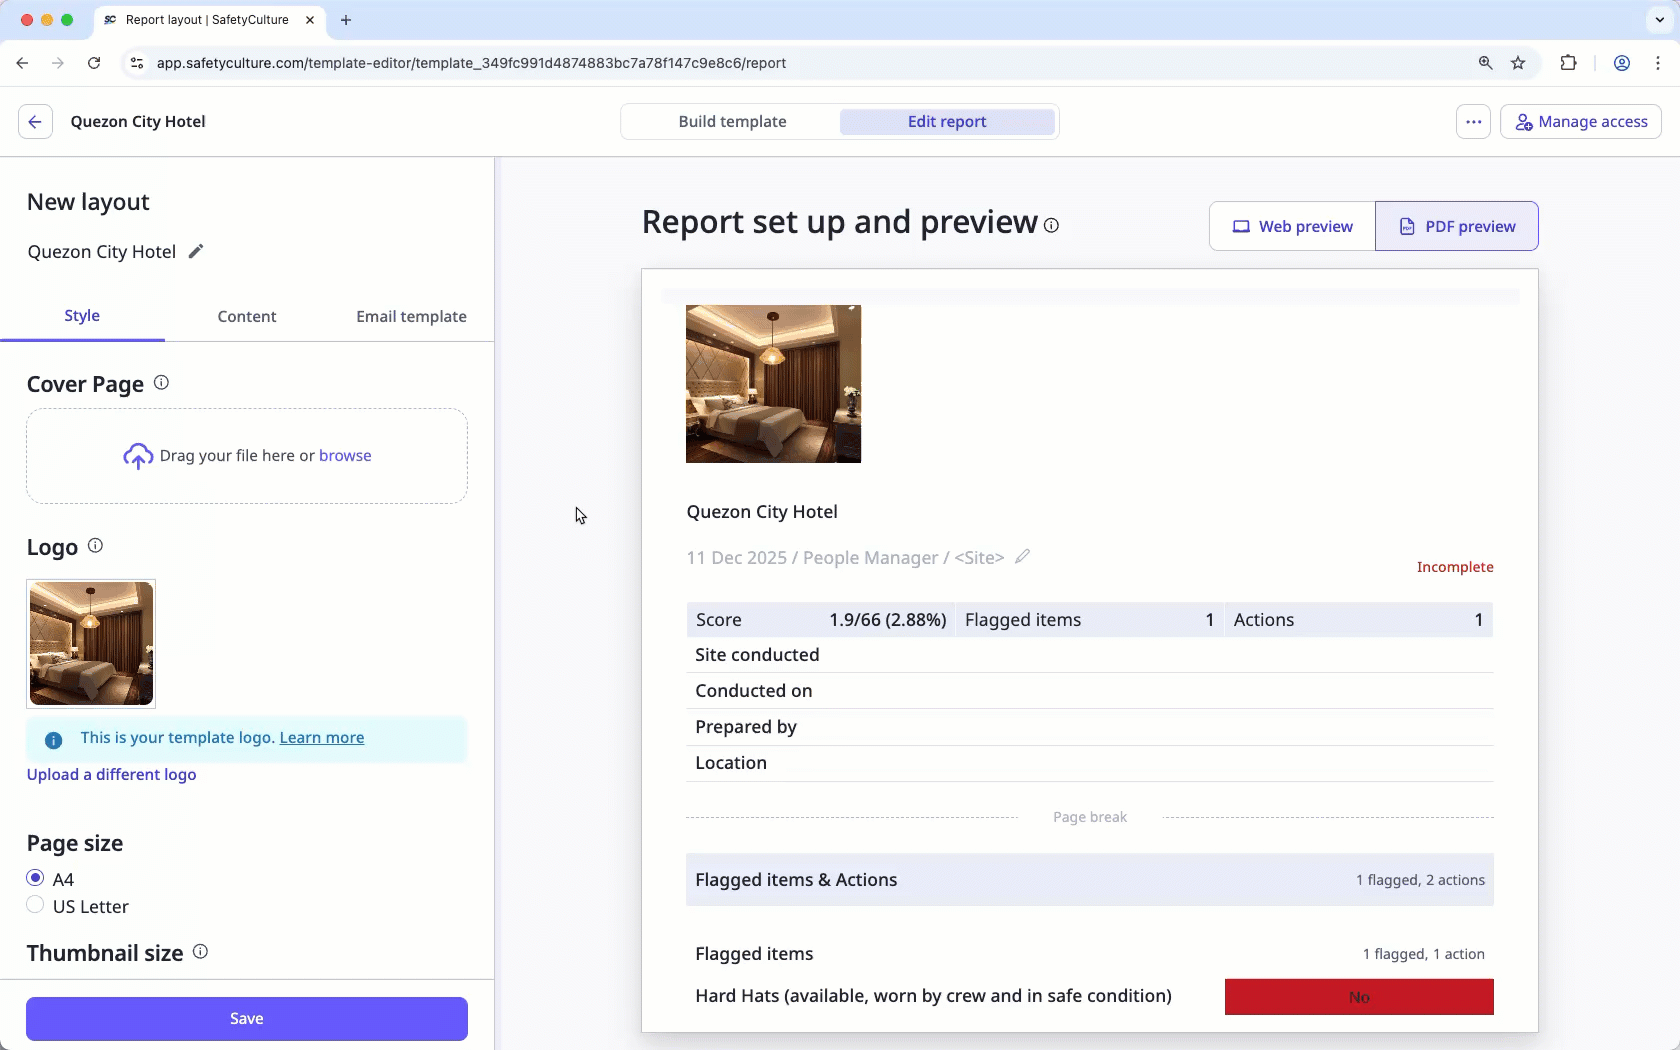1680x1050 pixels.
Task: Click the Incomplete status label
Action: tap(1455, 567)
